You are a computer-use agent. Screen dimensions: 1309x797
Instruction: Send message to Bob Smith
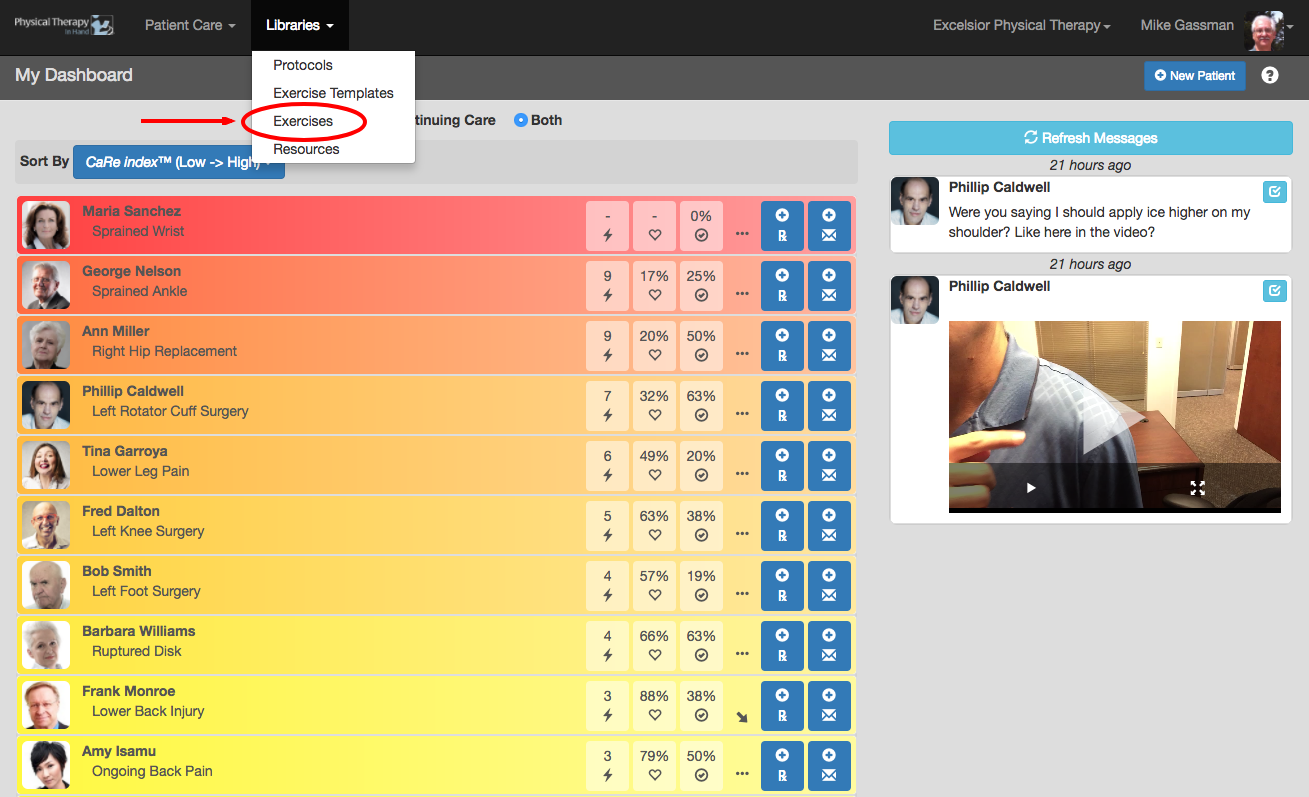click(829, 585)
